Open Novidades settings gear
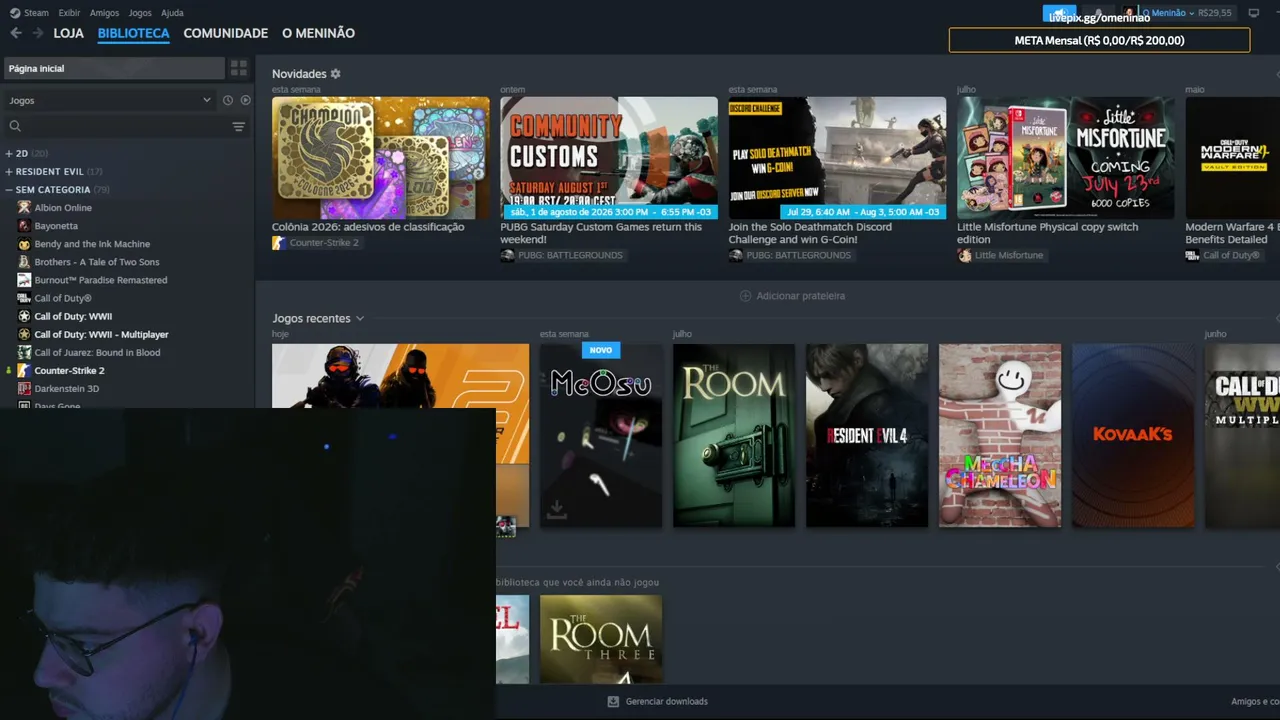1280x720 pixels. 335,74
